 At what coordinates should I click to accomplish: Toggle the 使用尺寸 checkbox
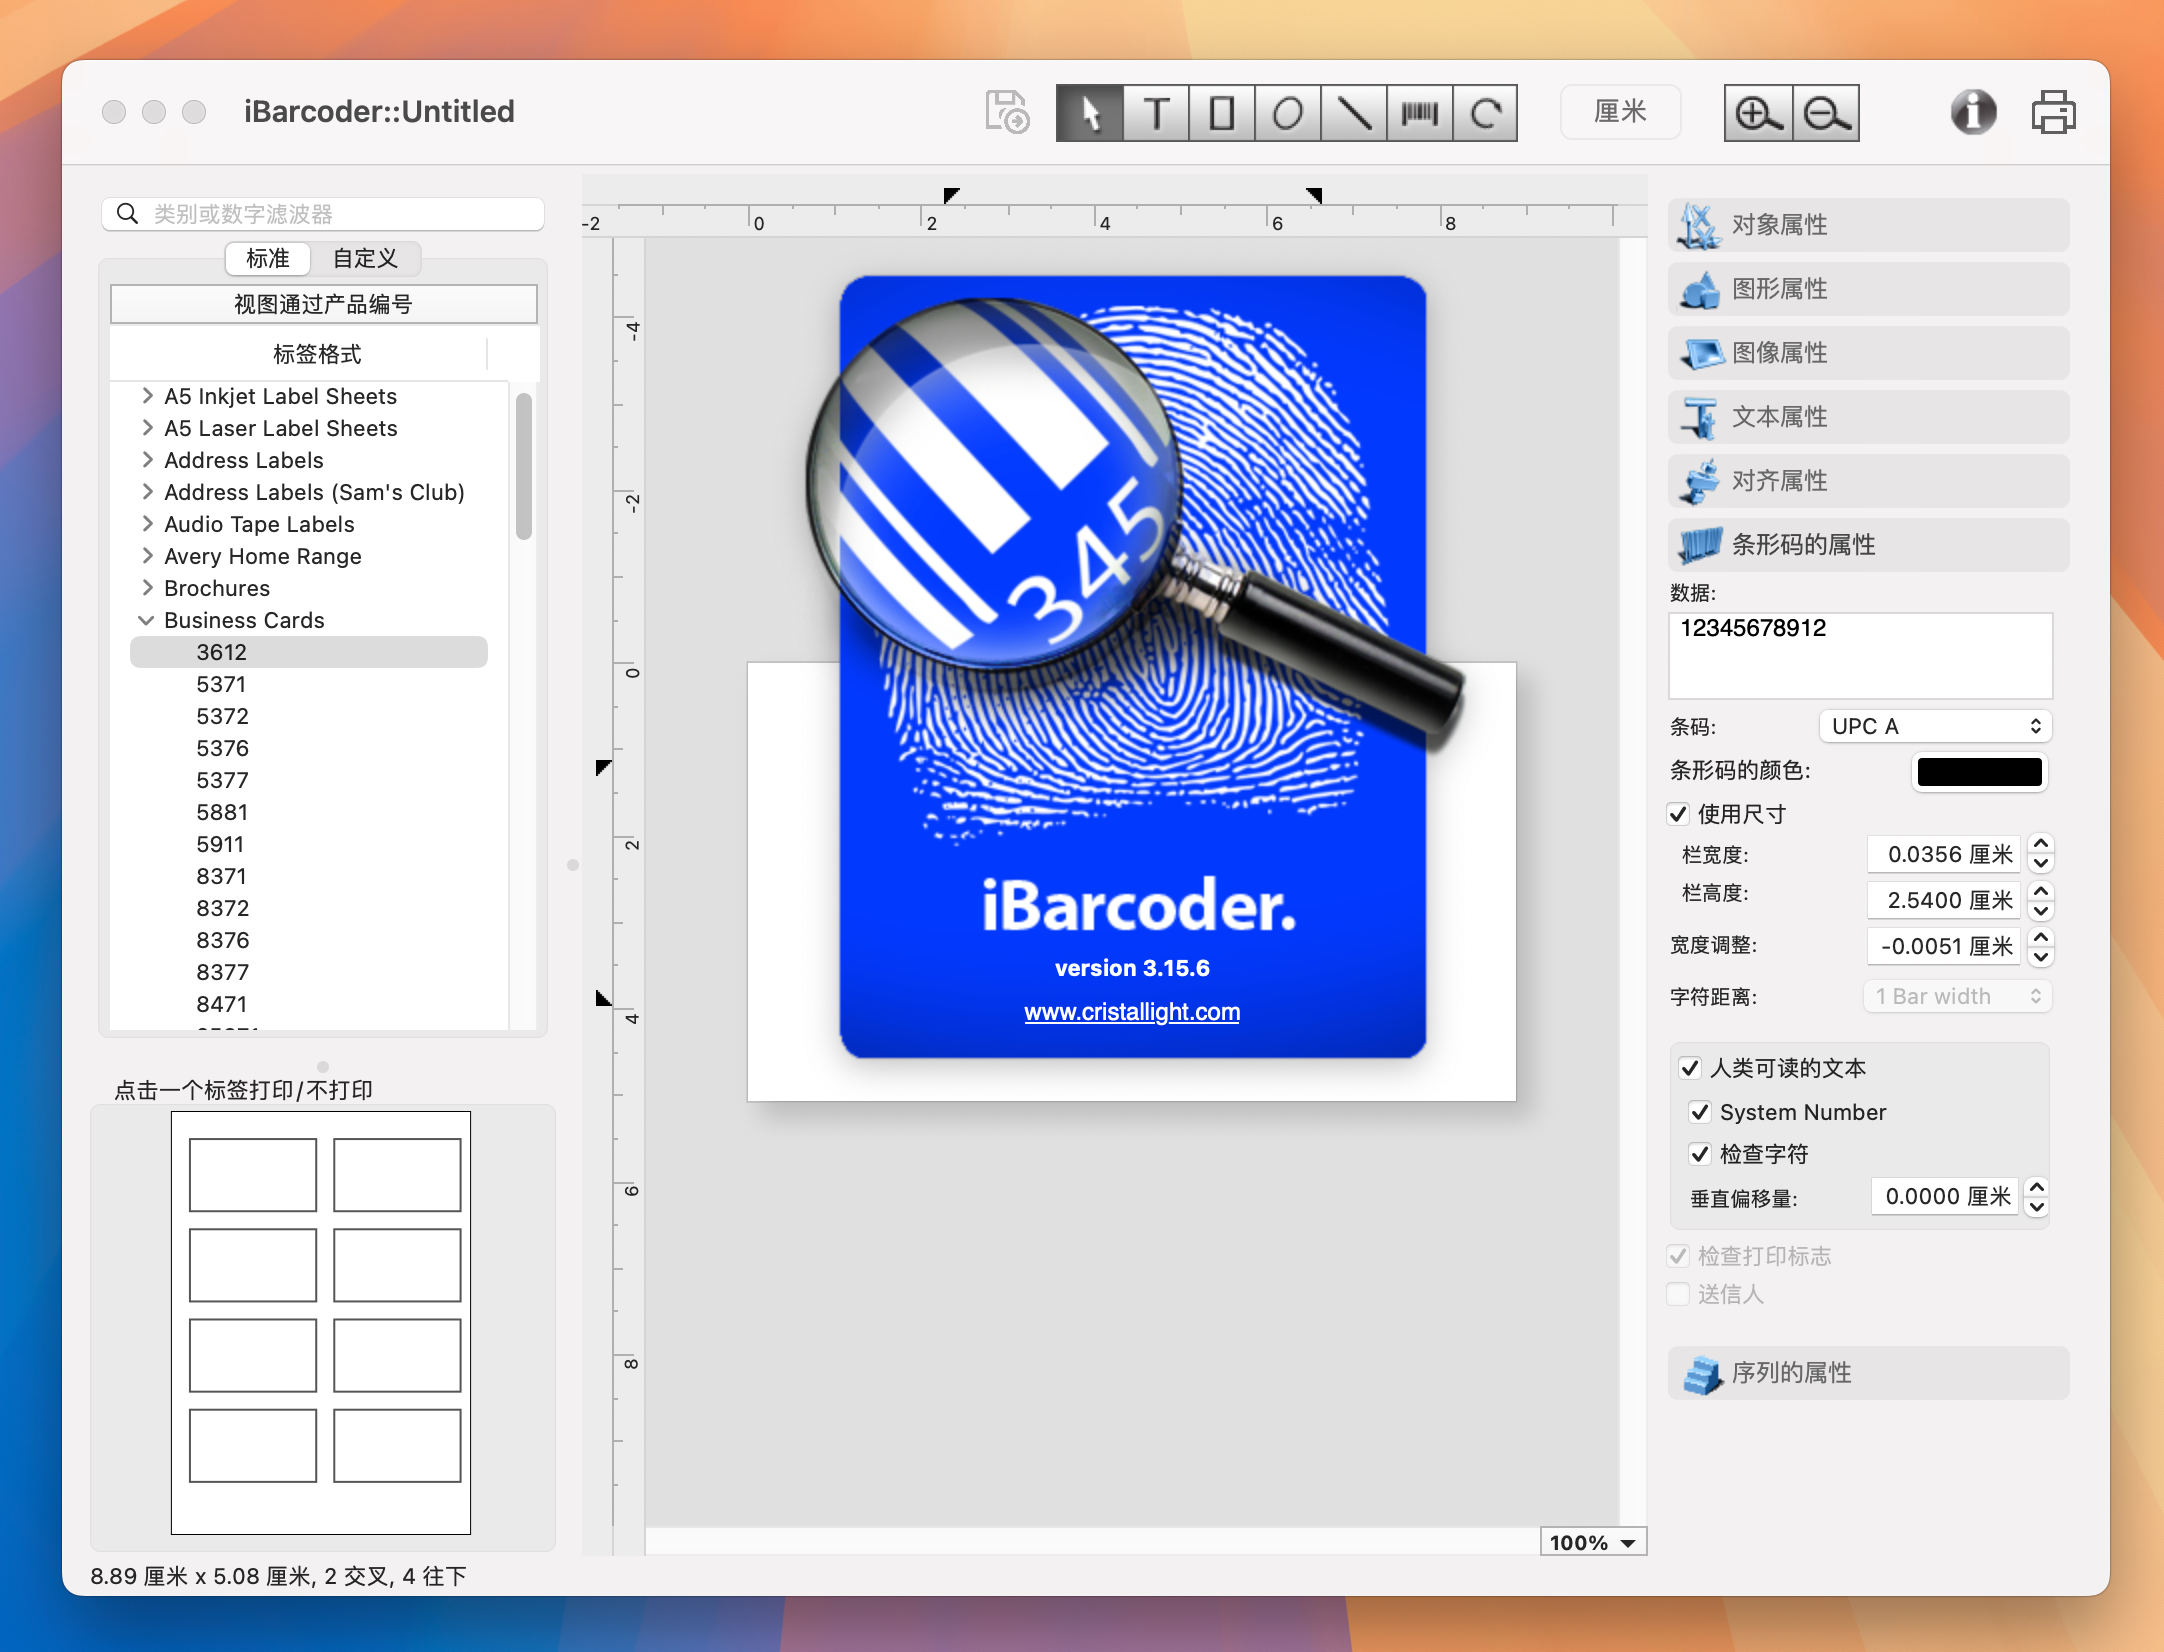pos(1679,814)
